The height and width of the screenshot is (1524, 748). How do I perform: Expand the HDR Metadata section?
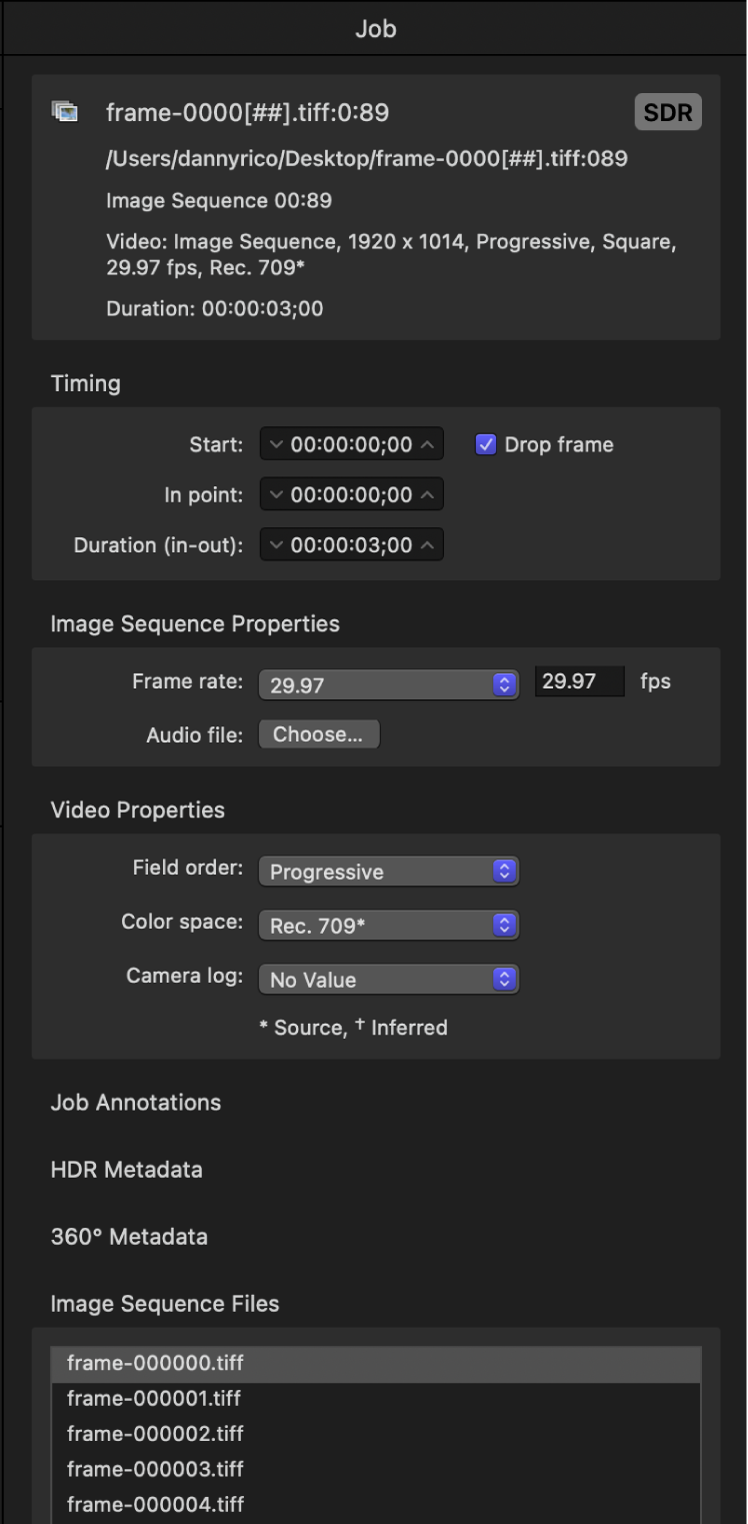coord(126,1169)
